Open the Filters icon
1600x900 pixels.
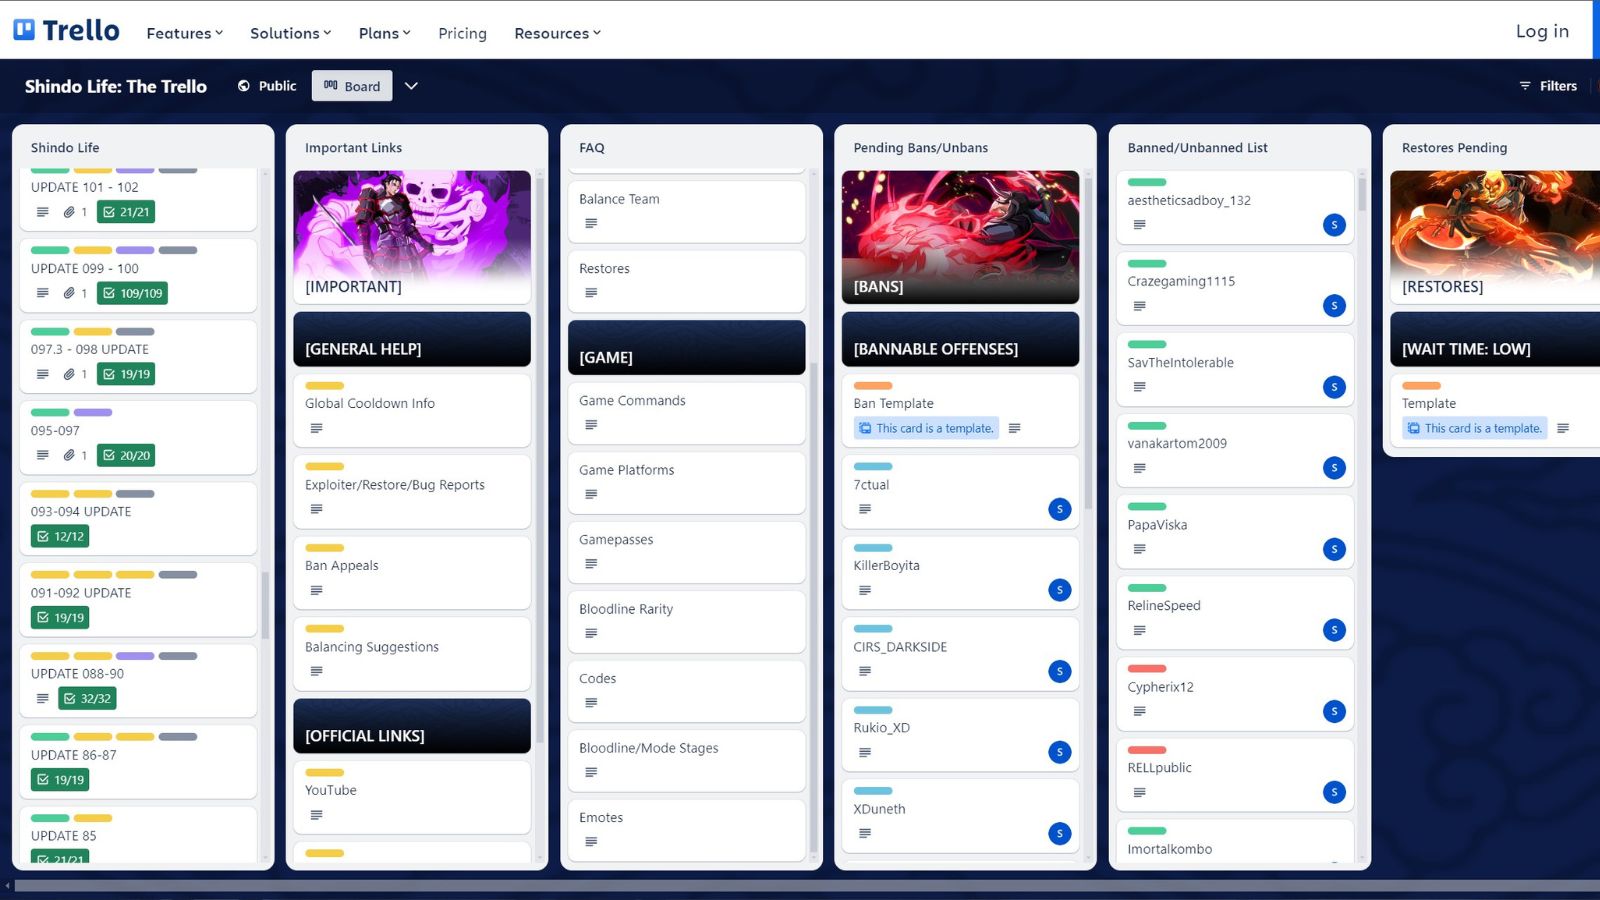tap(1525, 86)
